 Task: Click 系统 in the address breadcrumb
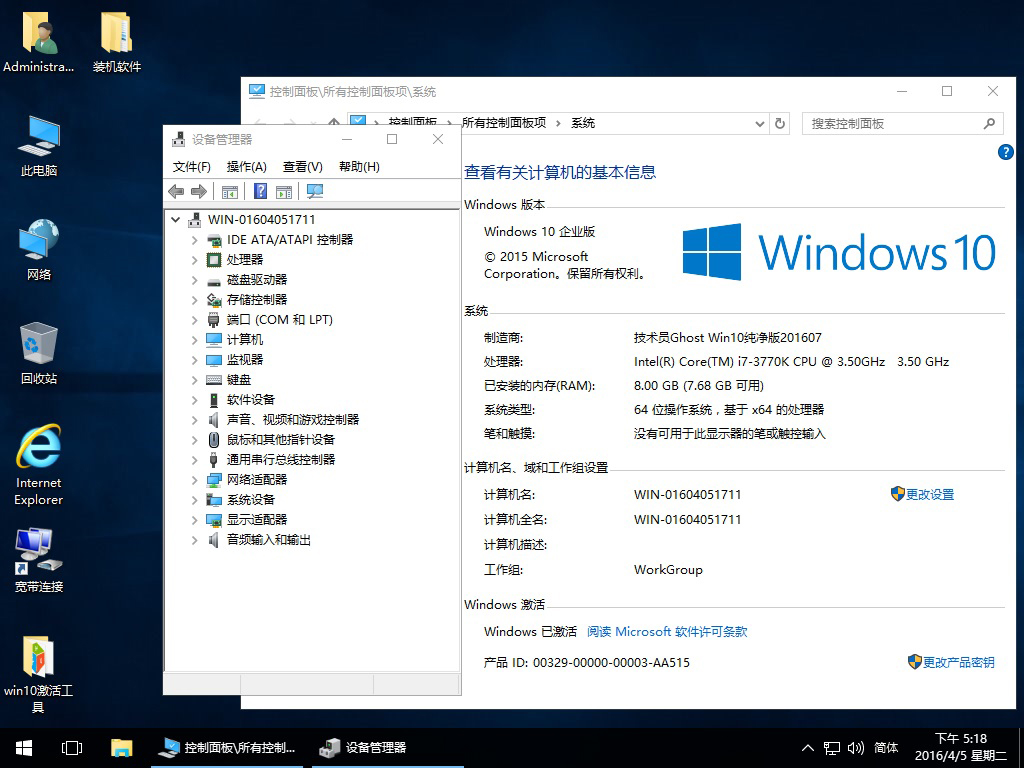tap(583, 123)
